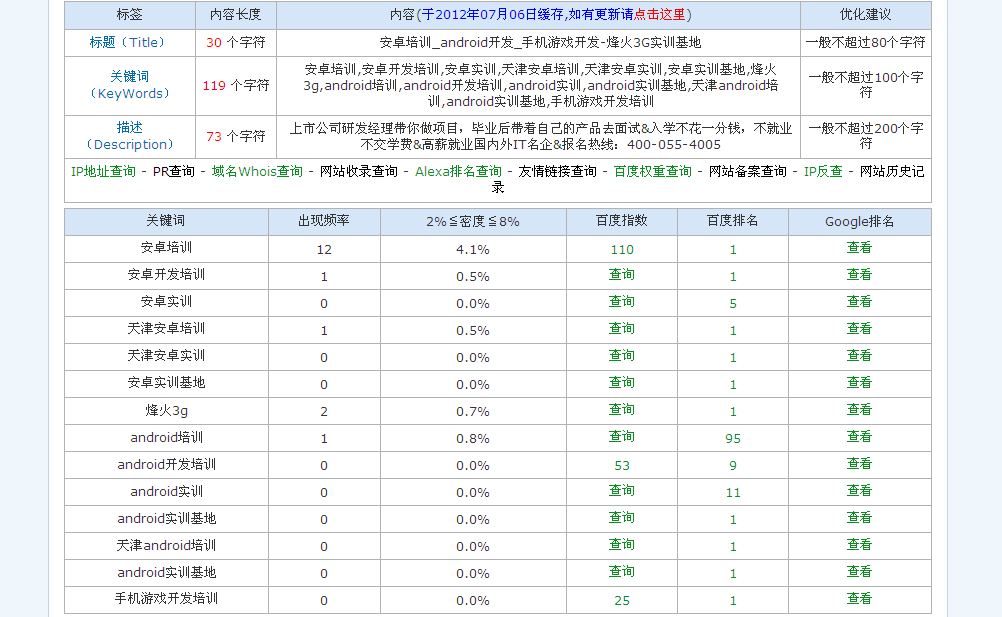The height and width of the screenshot is (617, 1002).
Task: Click Baidu index 查询 for android培训
Action: (x=622, y=436)
